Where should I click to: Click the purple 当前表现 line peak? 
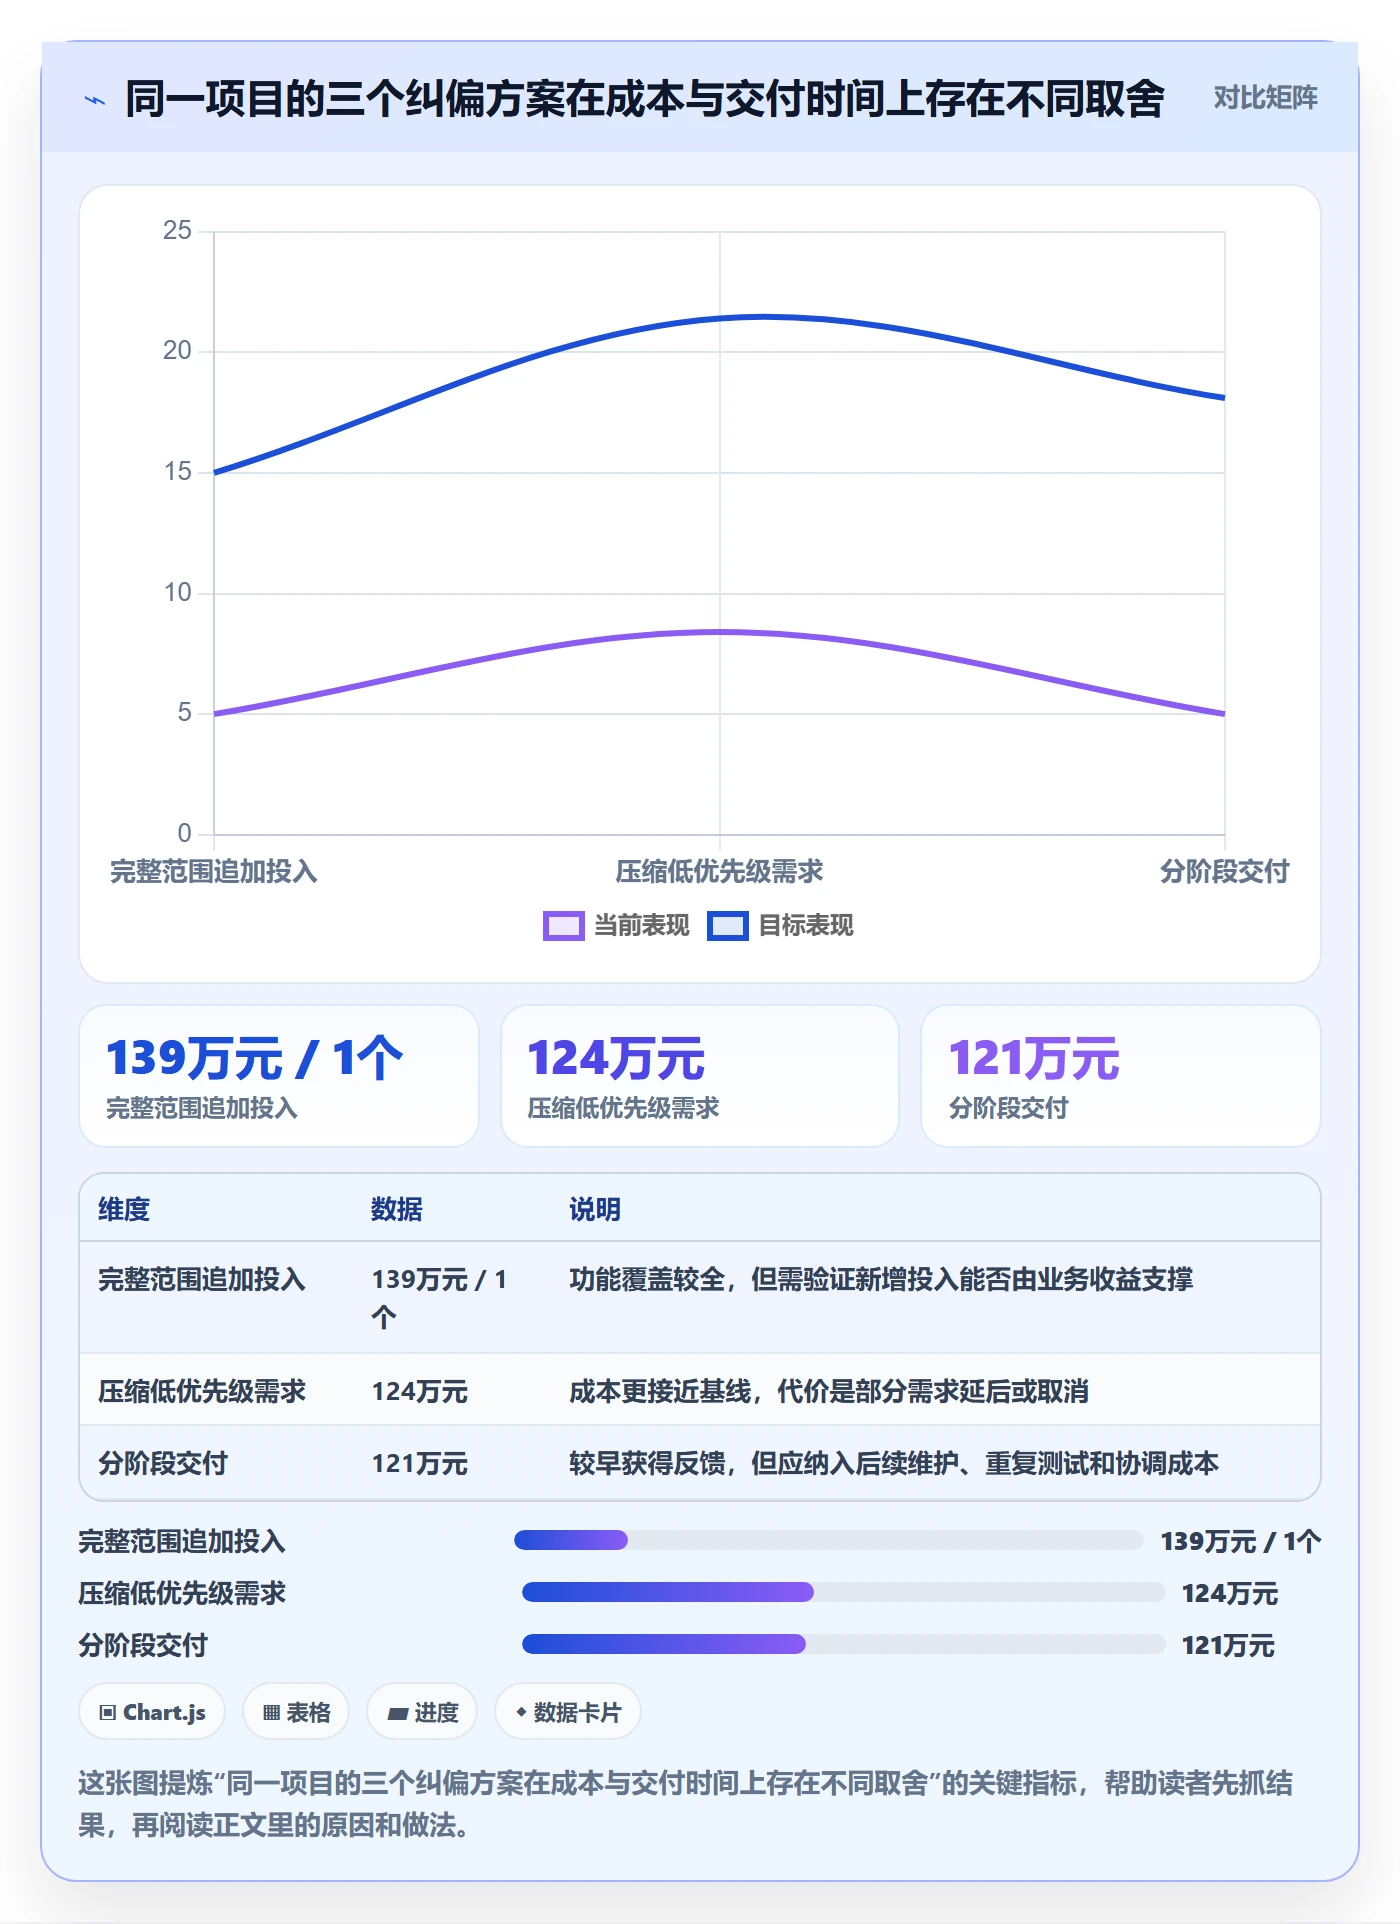click(x=720, y=631)
